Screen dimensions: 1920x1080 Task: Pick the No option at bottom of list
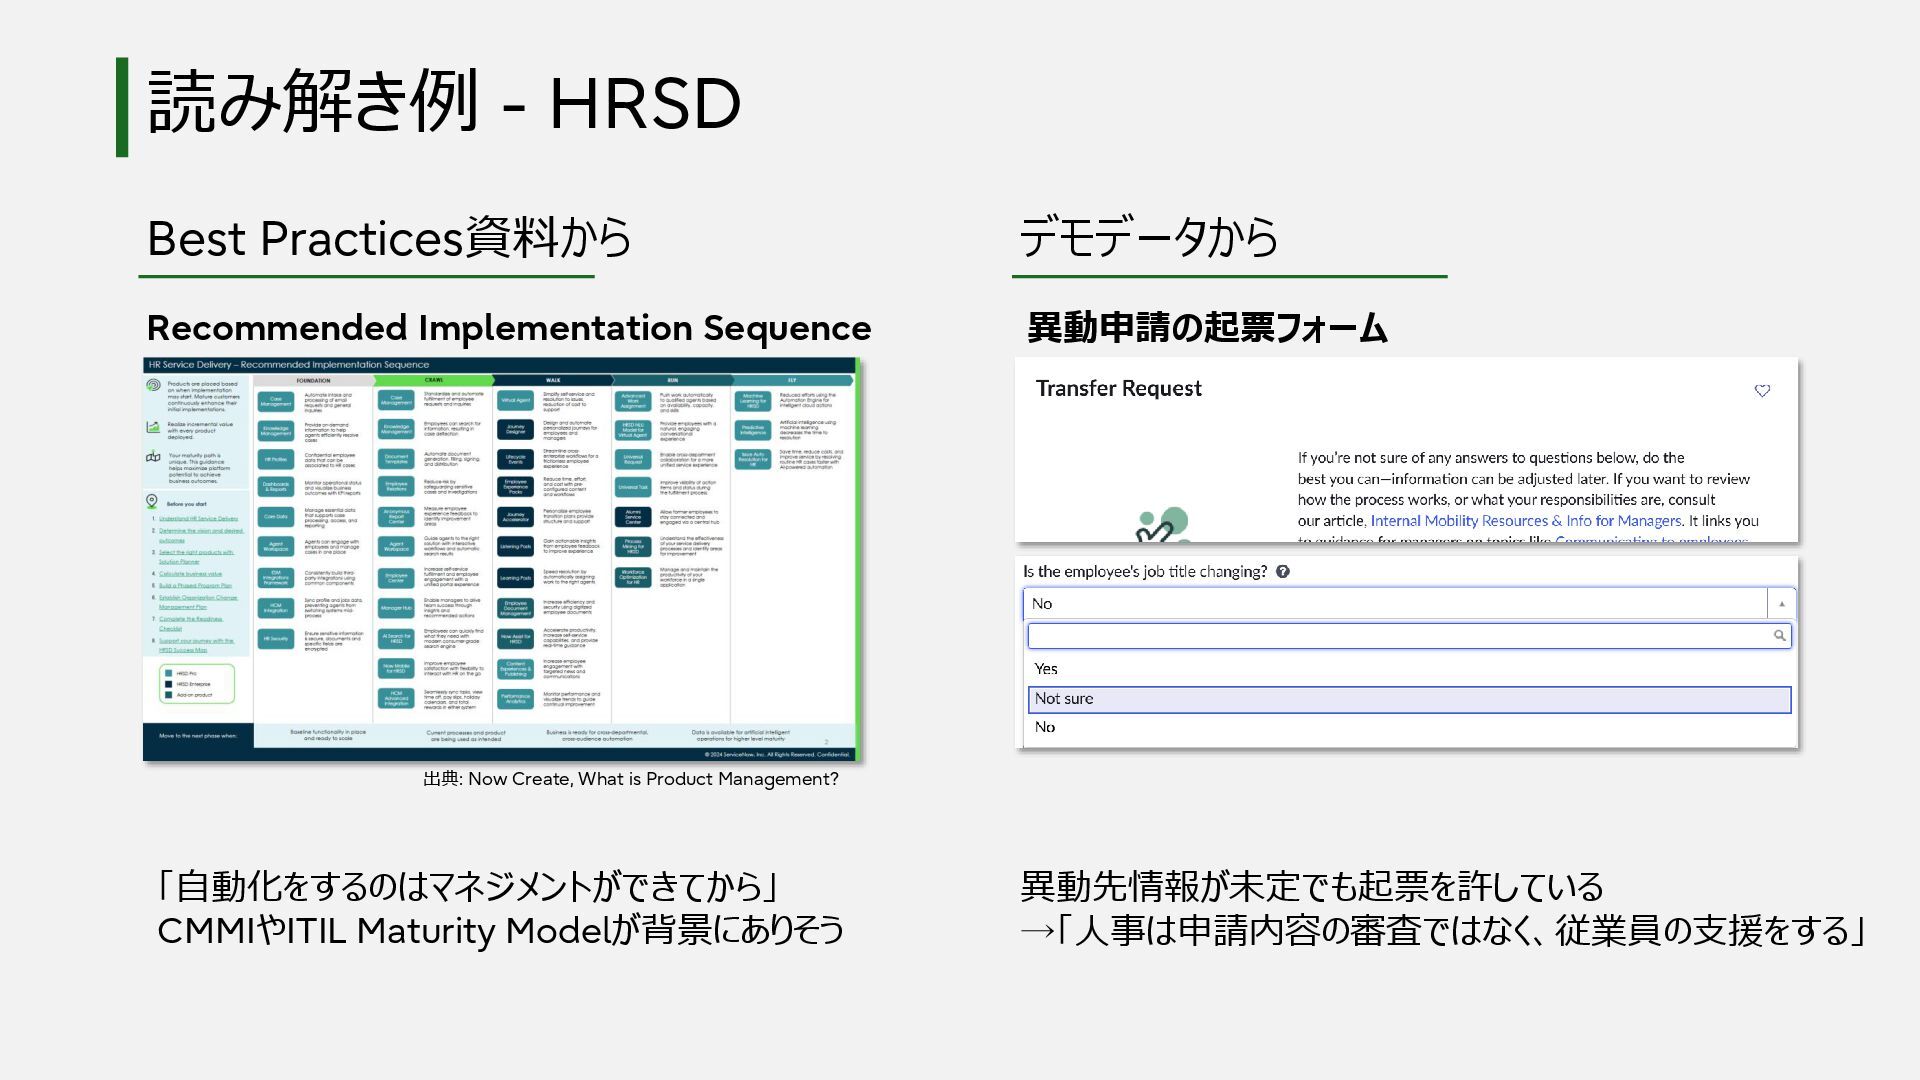coord(1045,727)
